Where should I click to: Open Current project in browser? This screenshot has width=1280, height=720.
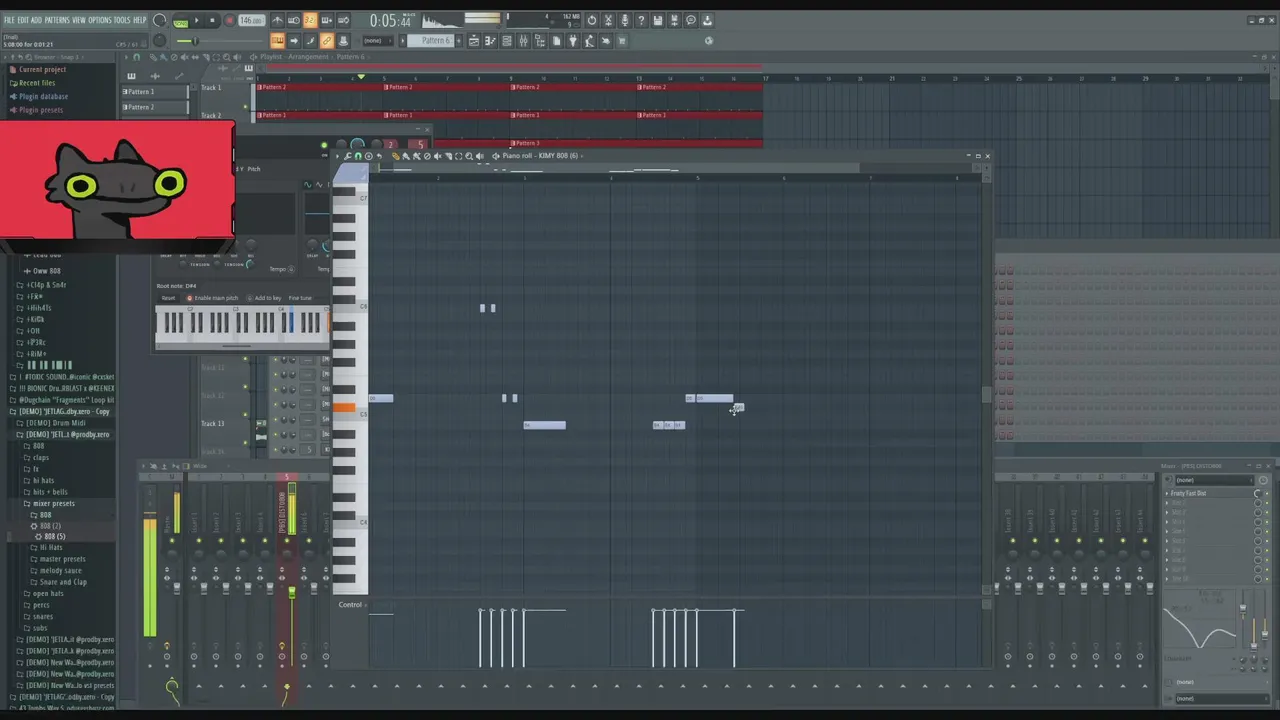pyautogui.click(x=42, y=69)
